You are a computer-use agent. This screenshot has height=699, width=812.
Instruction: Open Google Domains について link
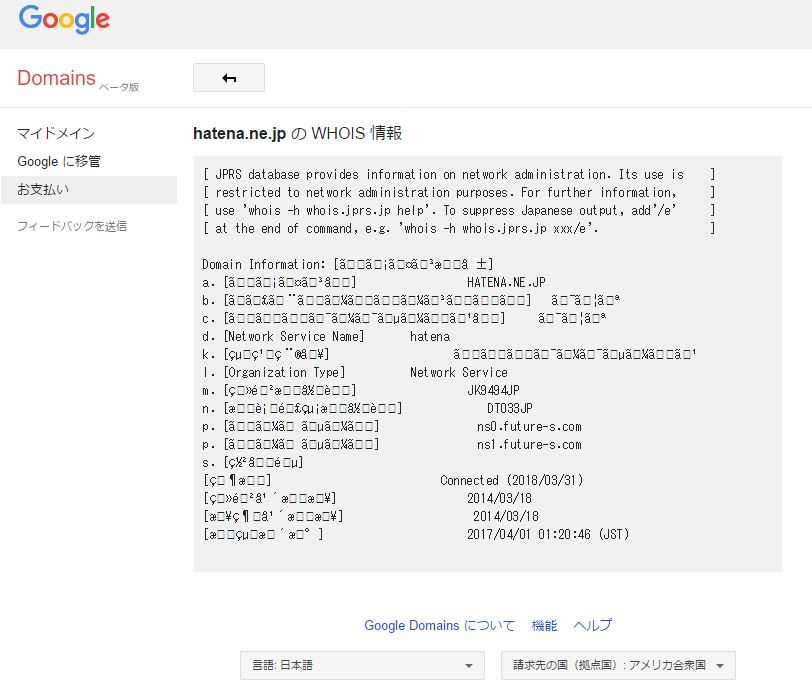(x=439, y=625)
